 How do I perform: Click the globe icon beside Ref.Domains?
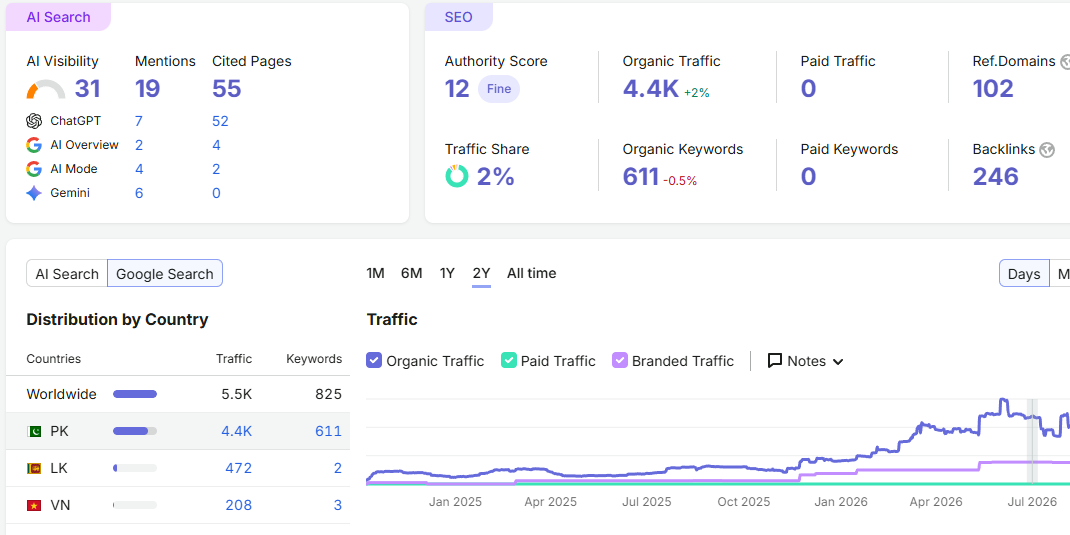[1066, 62]
